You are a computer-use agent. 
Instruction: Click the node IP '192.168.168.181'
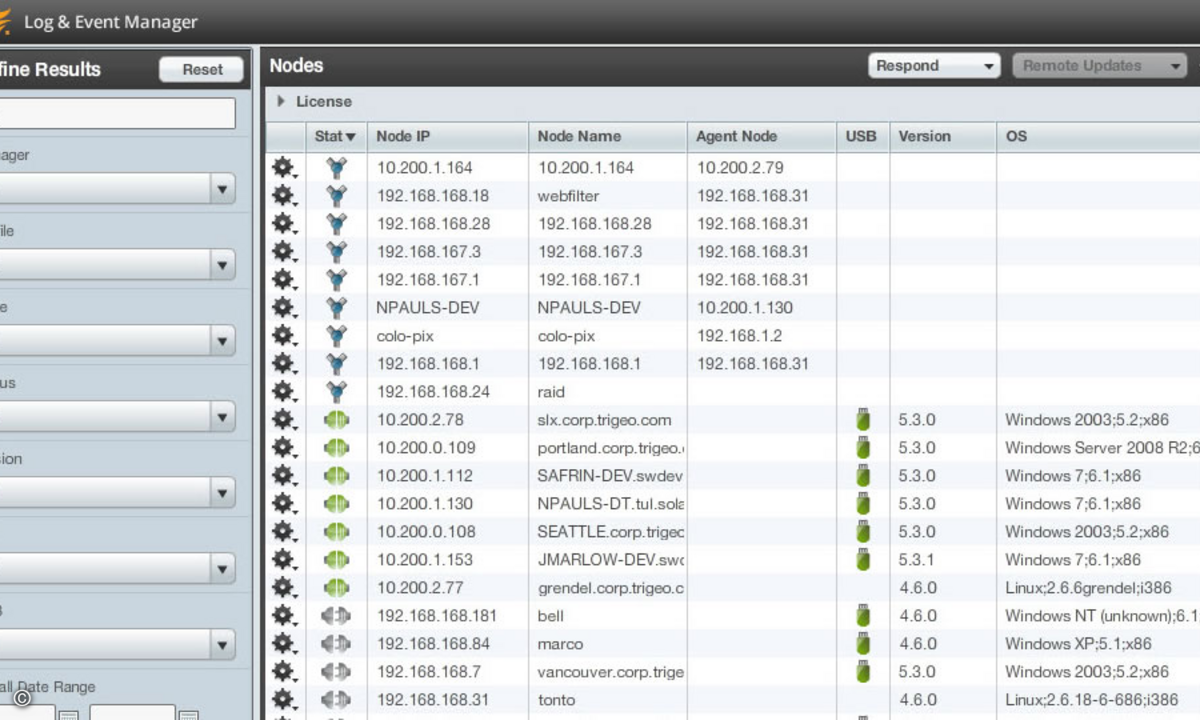tap(437, 616)
